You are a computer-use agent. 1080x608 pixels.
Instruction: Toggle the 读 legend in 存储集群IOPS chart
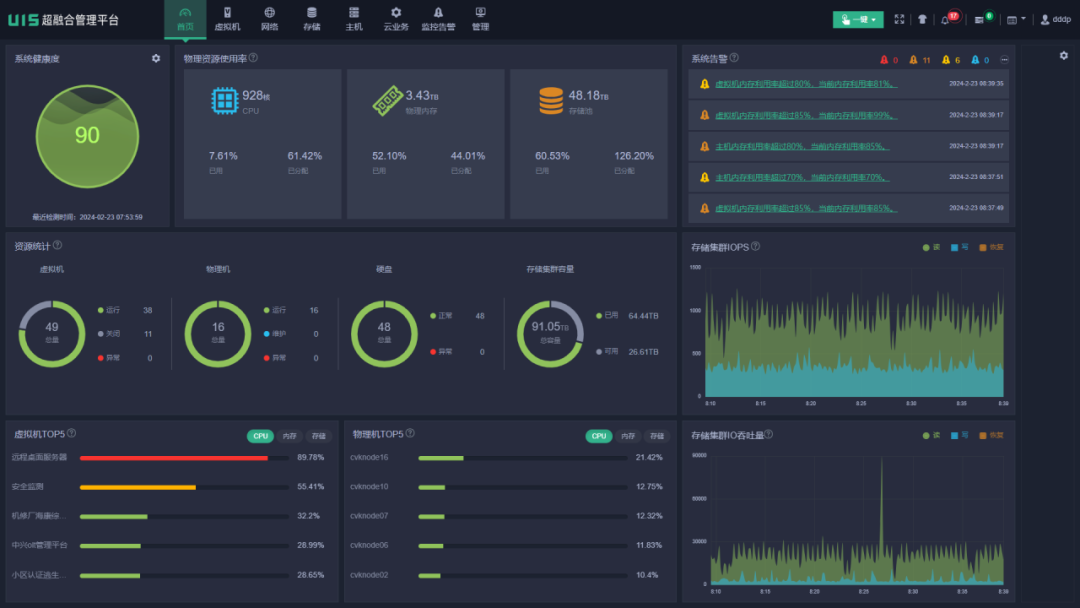[930, 247]
